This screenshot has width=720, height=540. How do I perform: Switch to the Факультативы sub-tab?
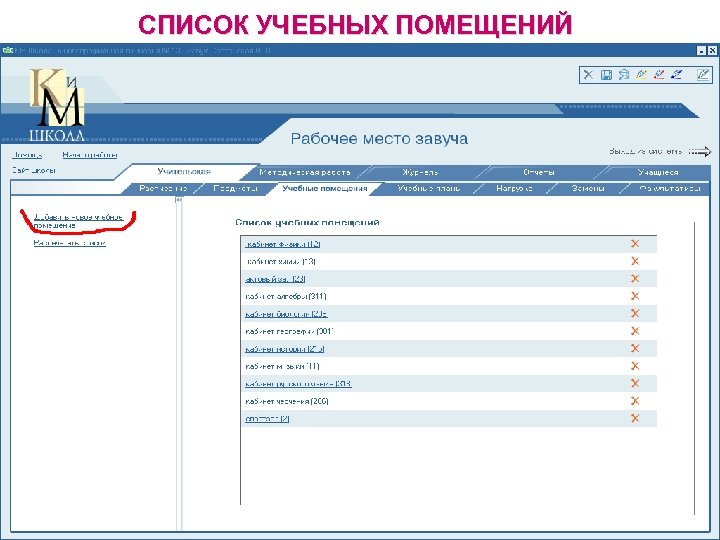(x=669, y=189)
